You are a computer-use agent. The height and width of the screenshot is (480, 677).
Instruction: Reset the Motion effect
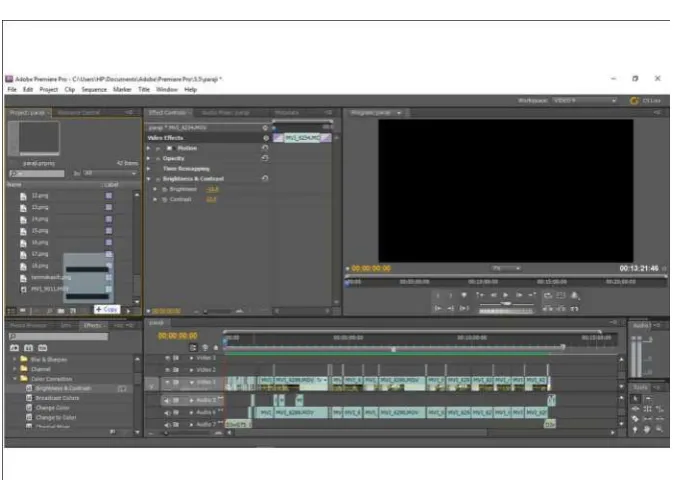(x=265, y=148)
